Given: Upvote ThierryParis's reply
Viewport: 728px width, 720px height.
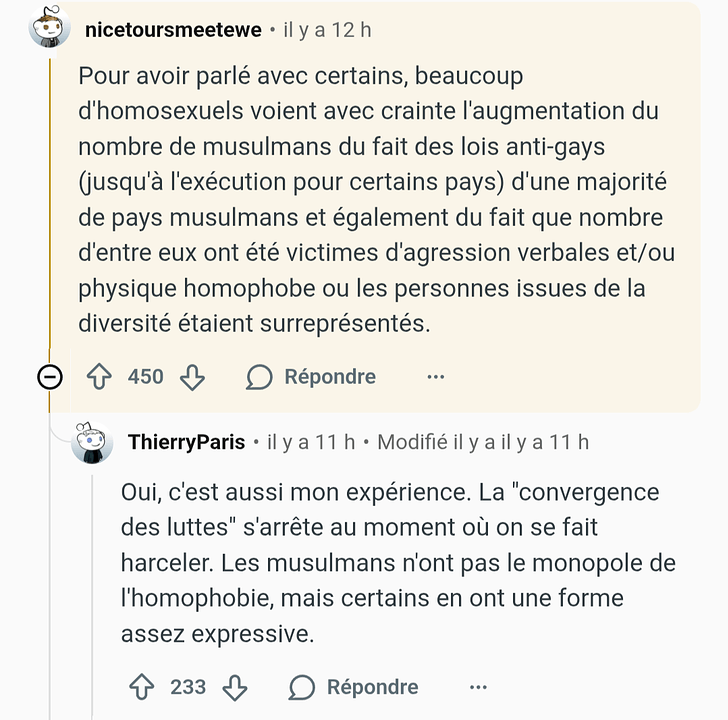Looking at the screenshot, I should pyautogui.click(x=141, y=687).
